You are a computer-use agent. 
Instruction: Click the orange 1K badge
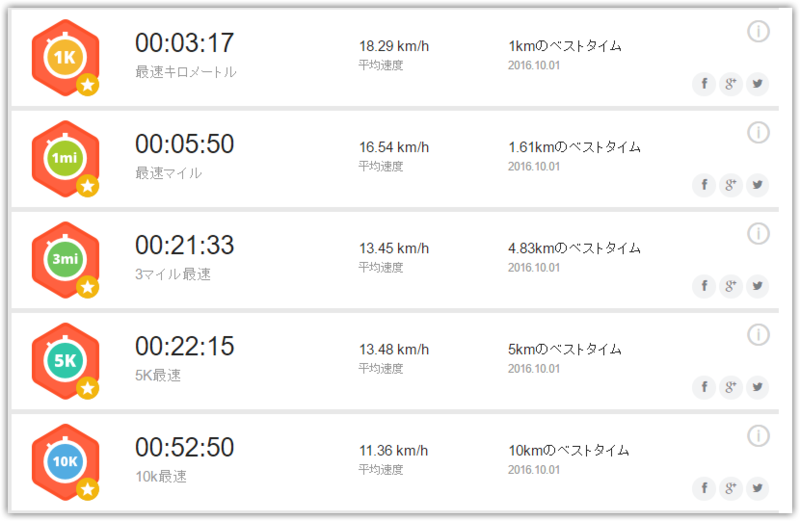pyautogui.click(x=65, y=58)
